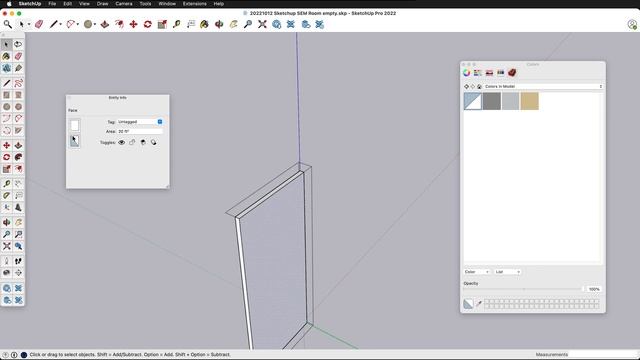The width and height of the screenshot is (640, 360).
Task: Choose the Tape Measure tool in top toolbar
Action: (176, 24)
